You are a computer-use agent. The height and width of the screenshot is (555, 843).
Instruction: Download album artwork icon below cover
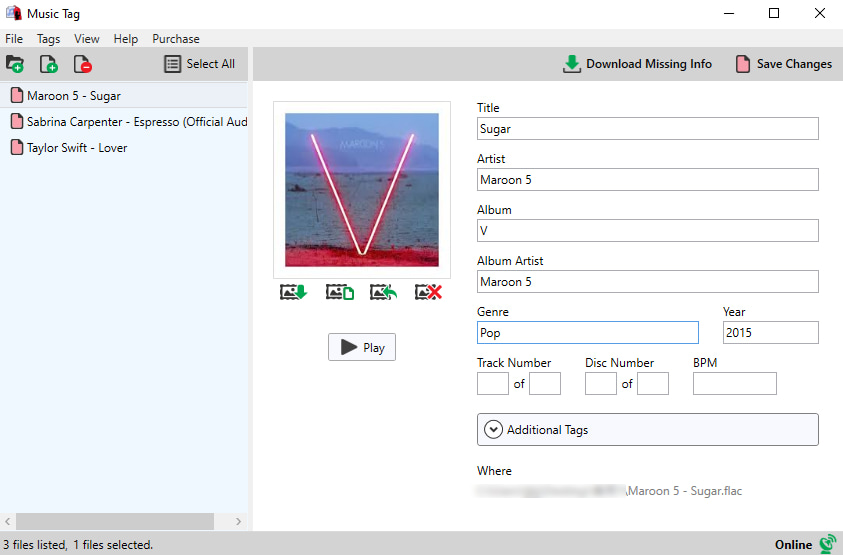click(294, 292)
